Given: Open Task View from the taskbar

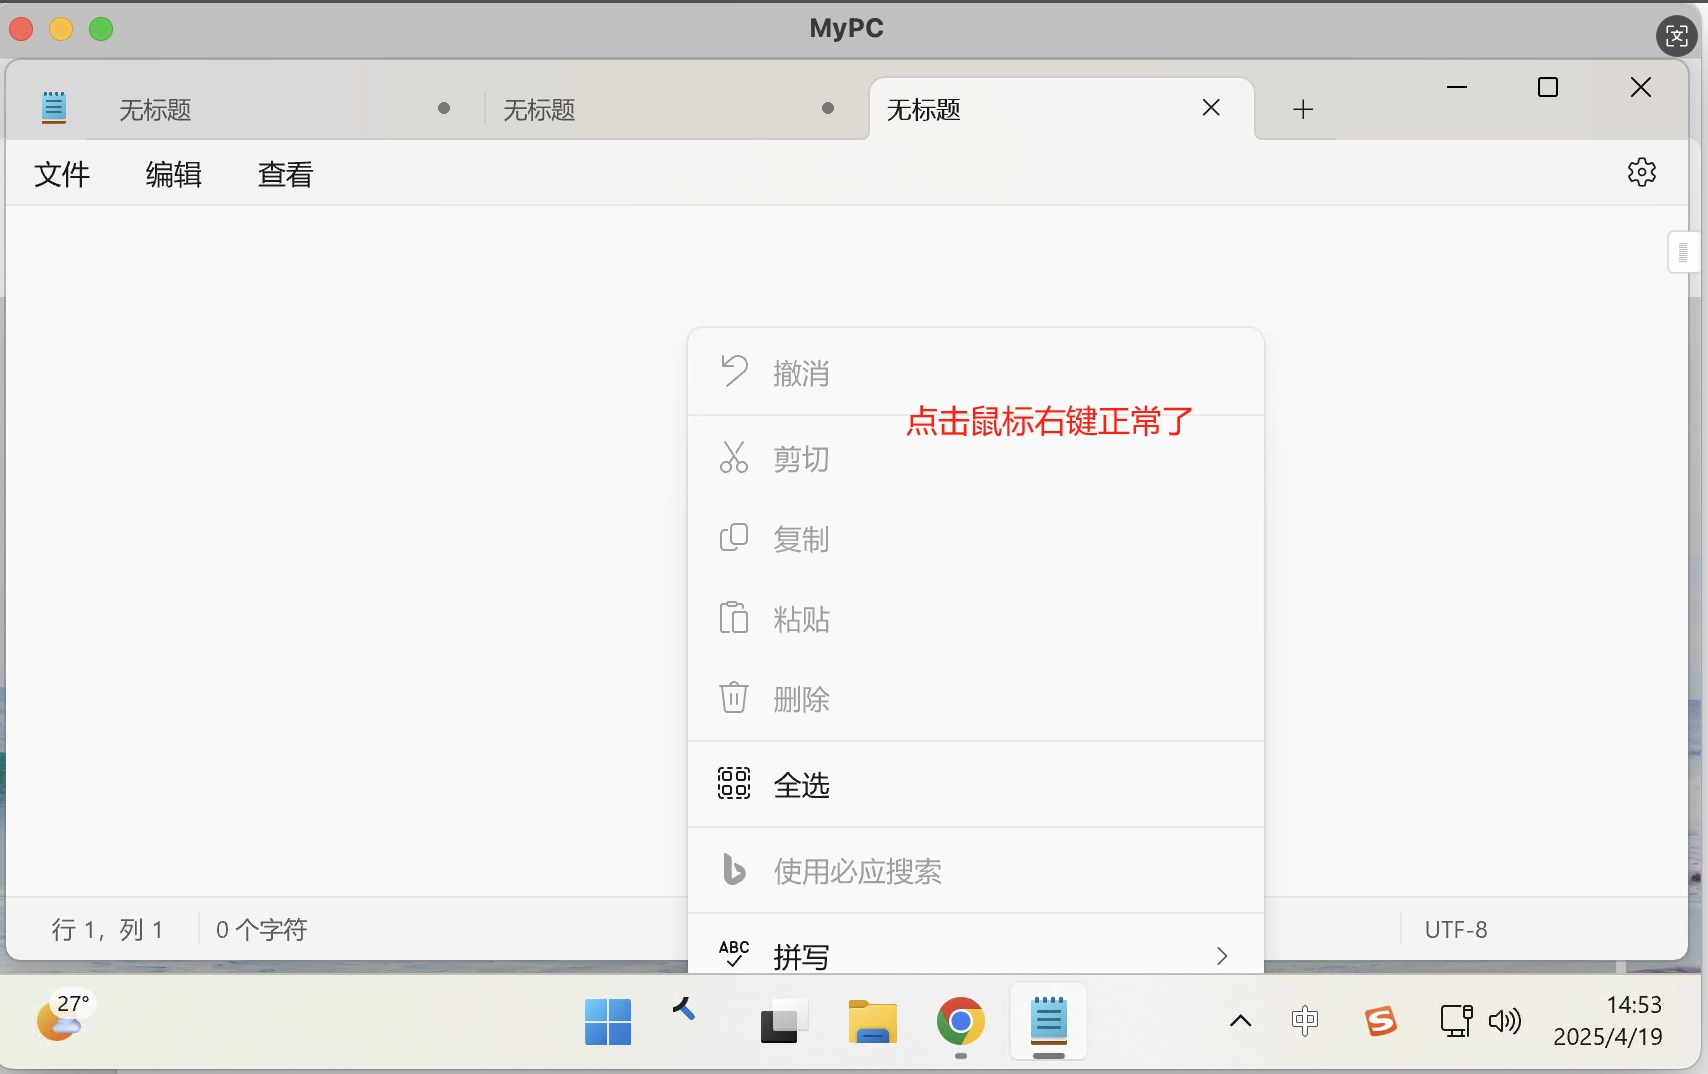Looking at the screenshot, I should pos(783,1021).
